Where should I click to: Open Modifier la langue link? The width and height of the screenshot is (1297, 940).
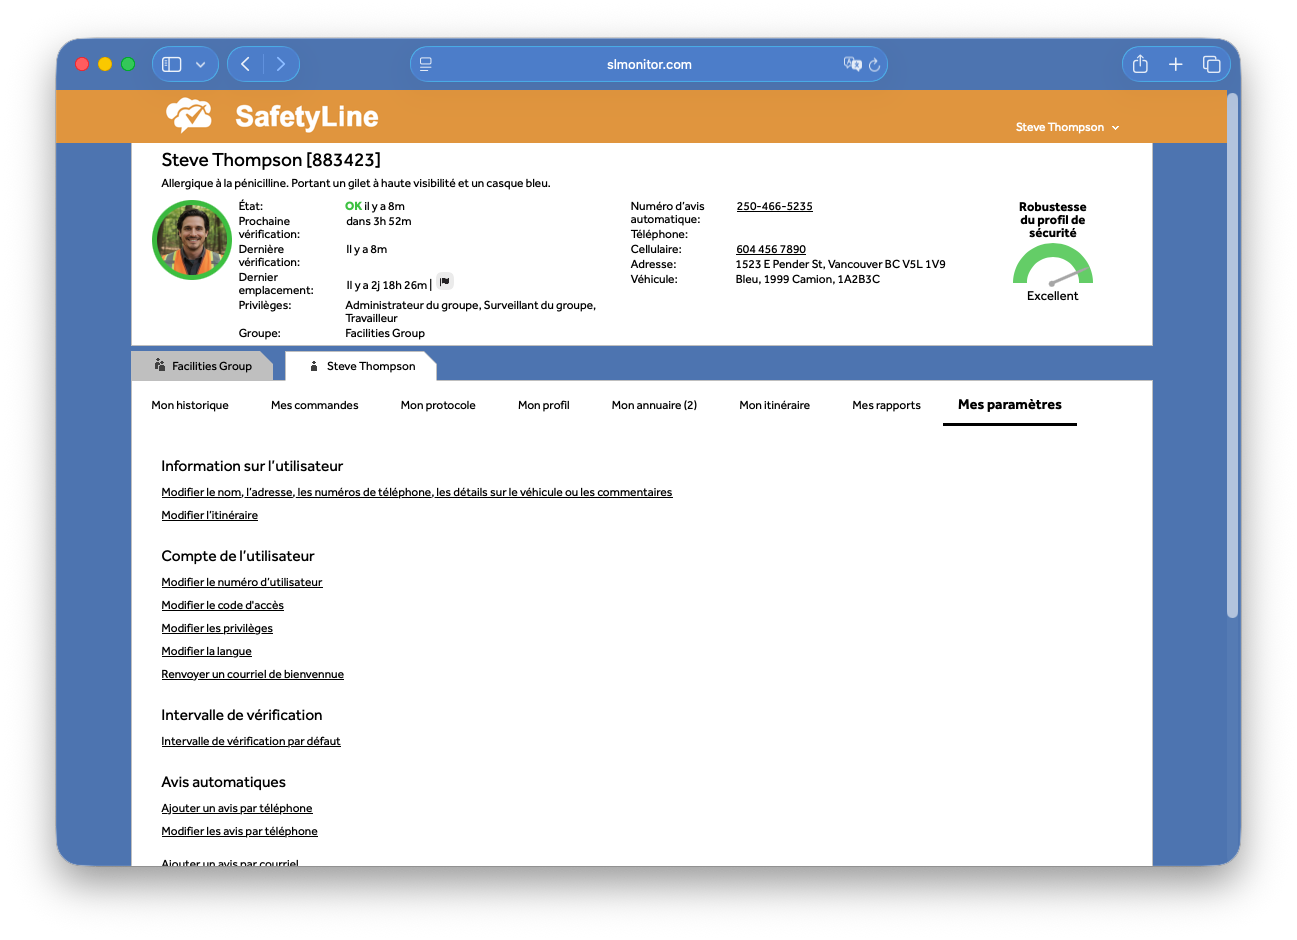[207, 651]
